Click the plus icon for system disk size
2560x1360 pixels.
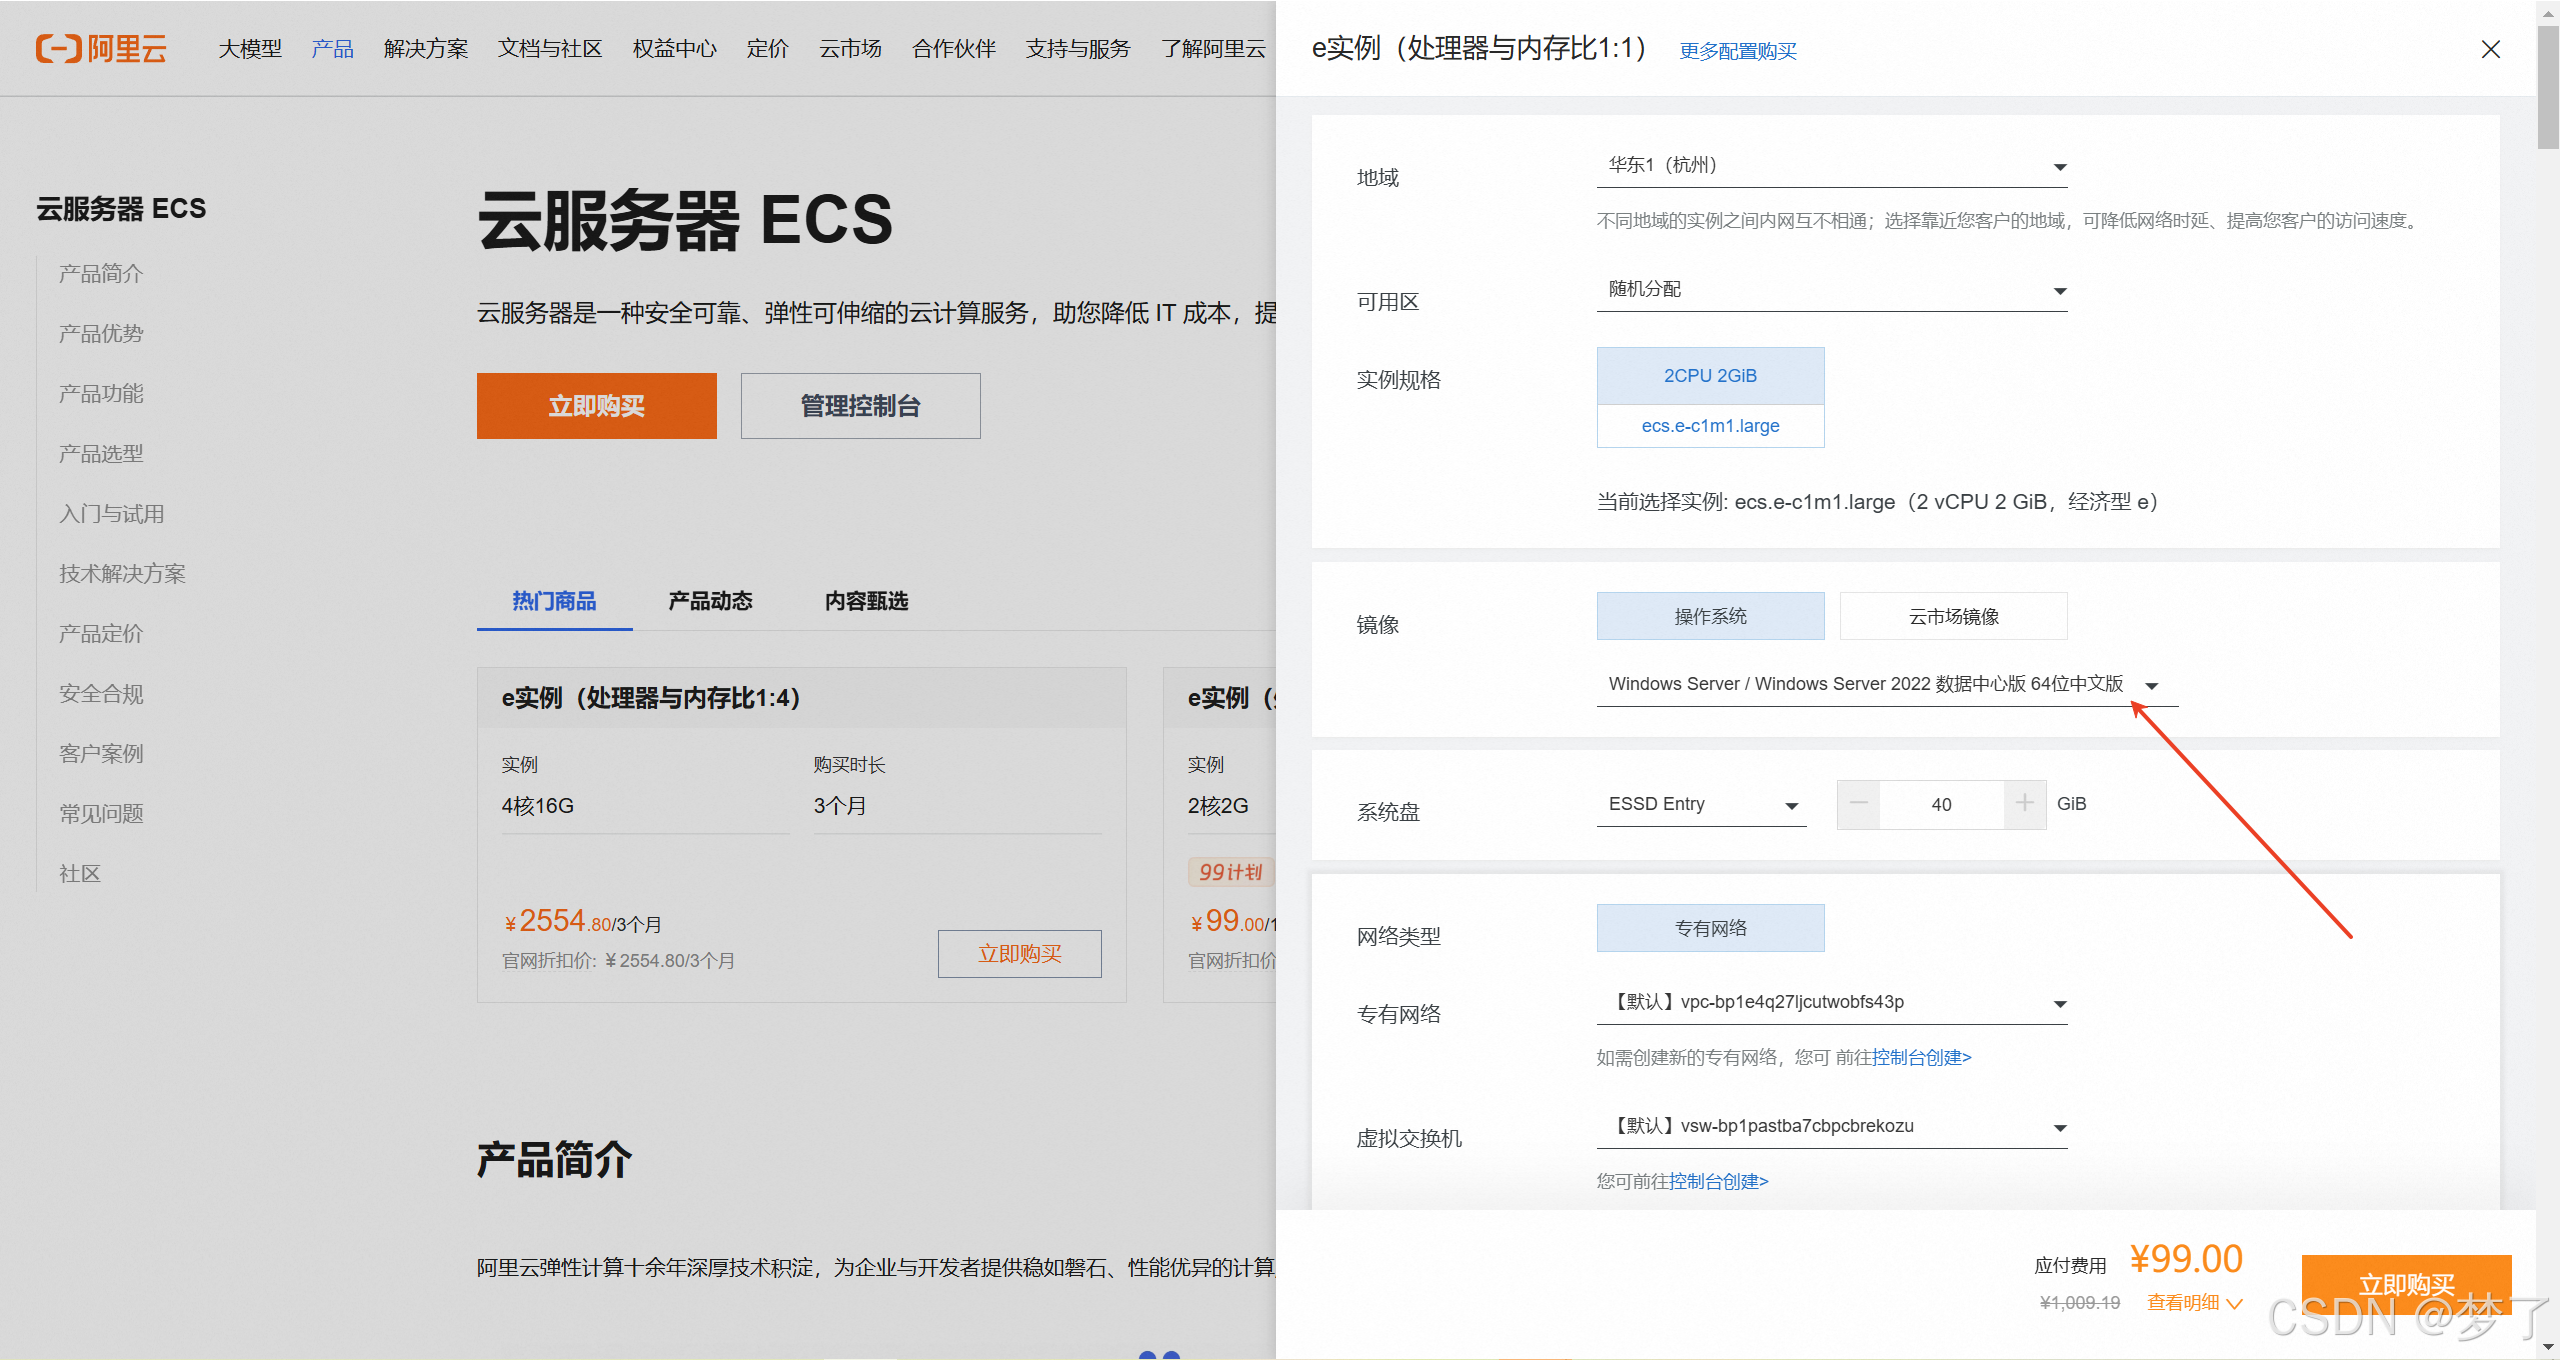pos(2024,804)
